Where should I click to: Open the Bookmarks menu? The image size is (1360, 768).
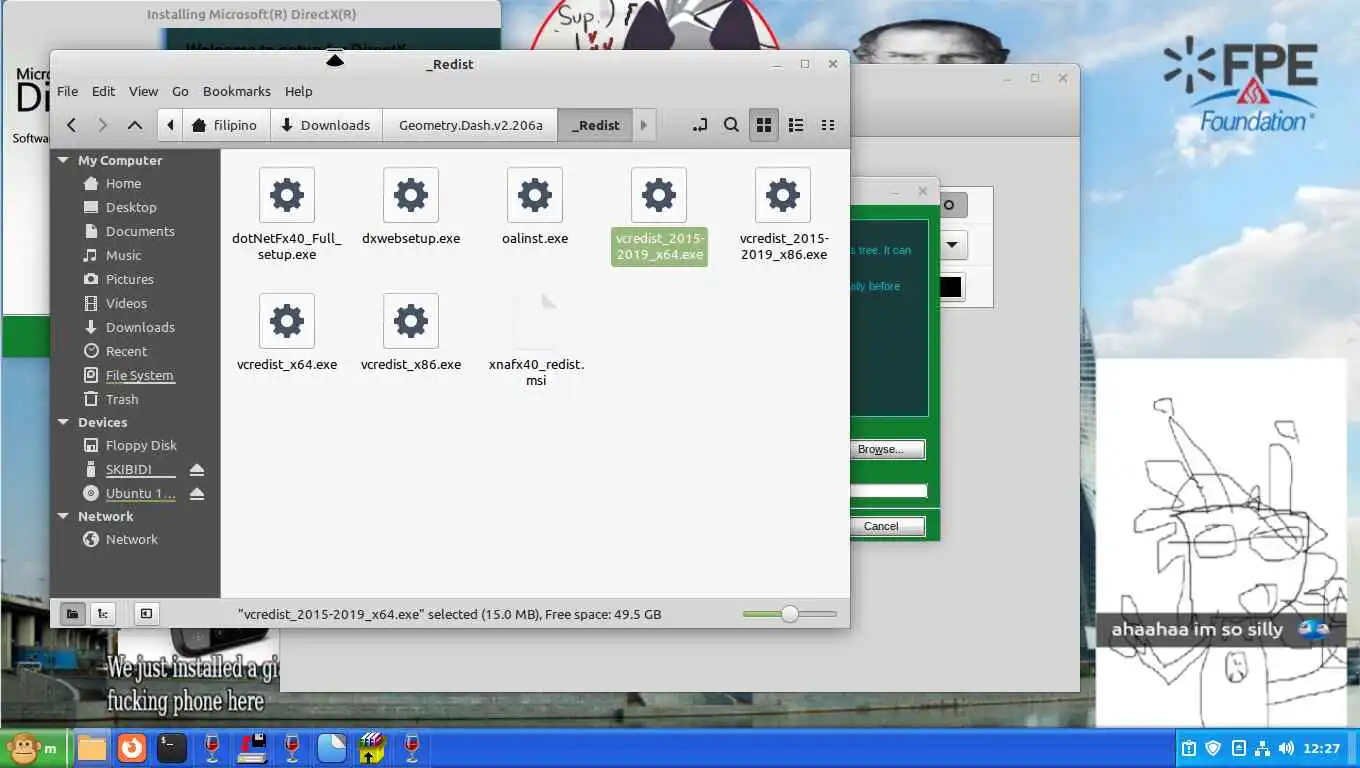coord(237,91)
